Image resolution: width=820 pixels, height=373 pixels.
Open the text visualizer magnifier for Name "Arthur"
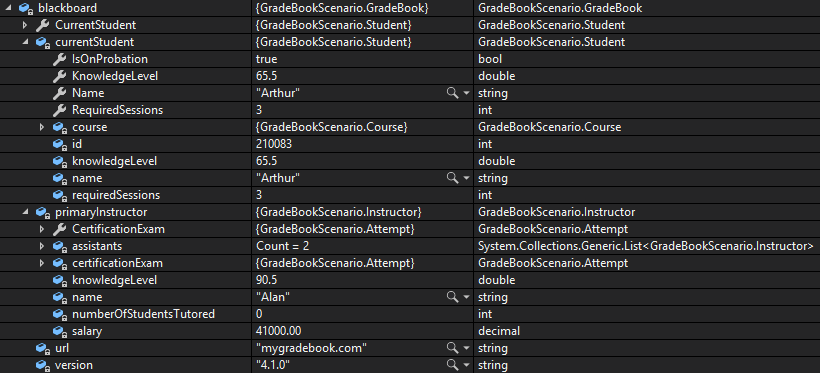click(452, 93)
